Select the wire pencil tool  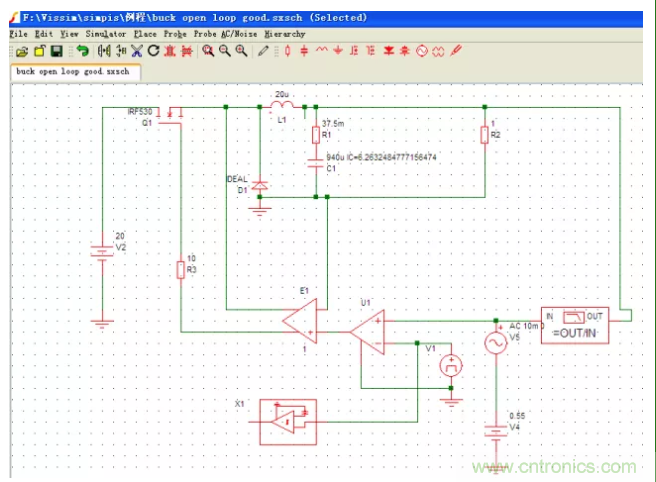264,50
